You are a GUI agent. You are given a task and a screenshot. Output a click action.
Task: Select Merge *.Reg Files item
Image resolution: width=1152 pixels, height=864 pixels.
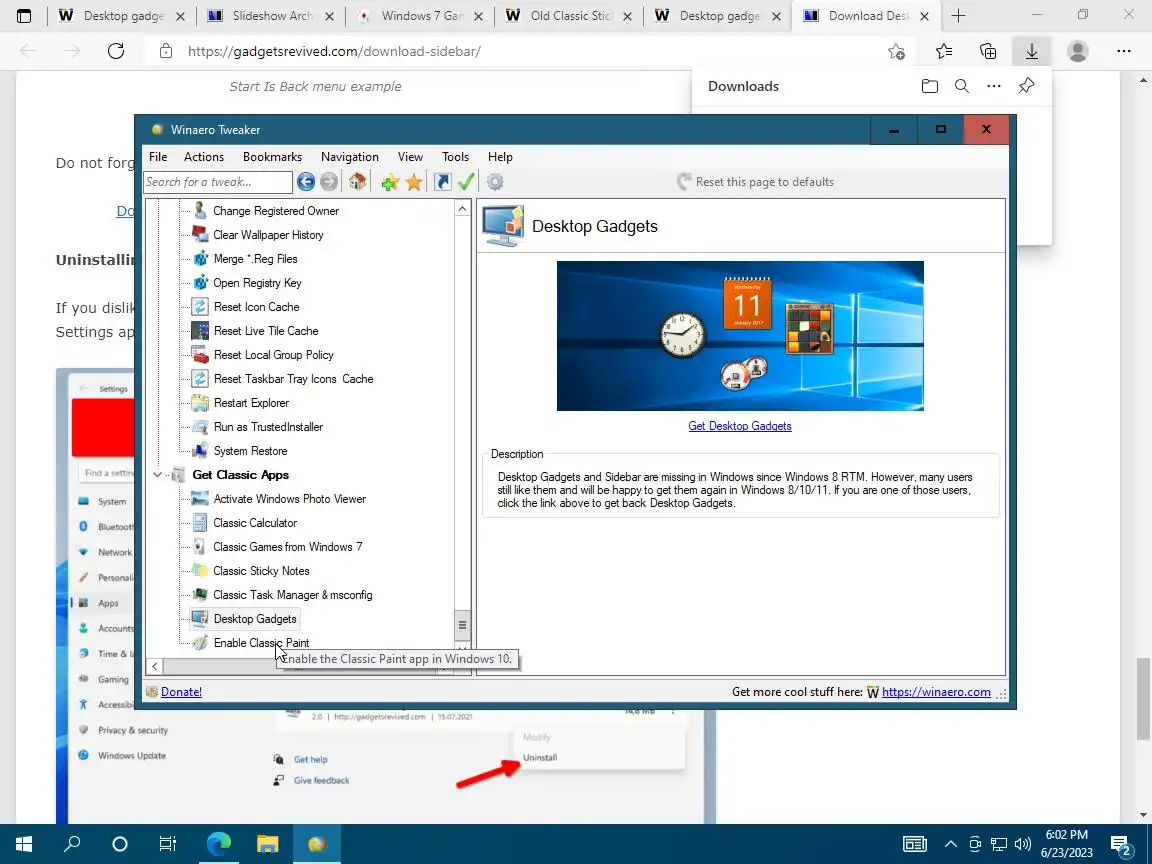(x=255, y=259)
